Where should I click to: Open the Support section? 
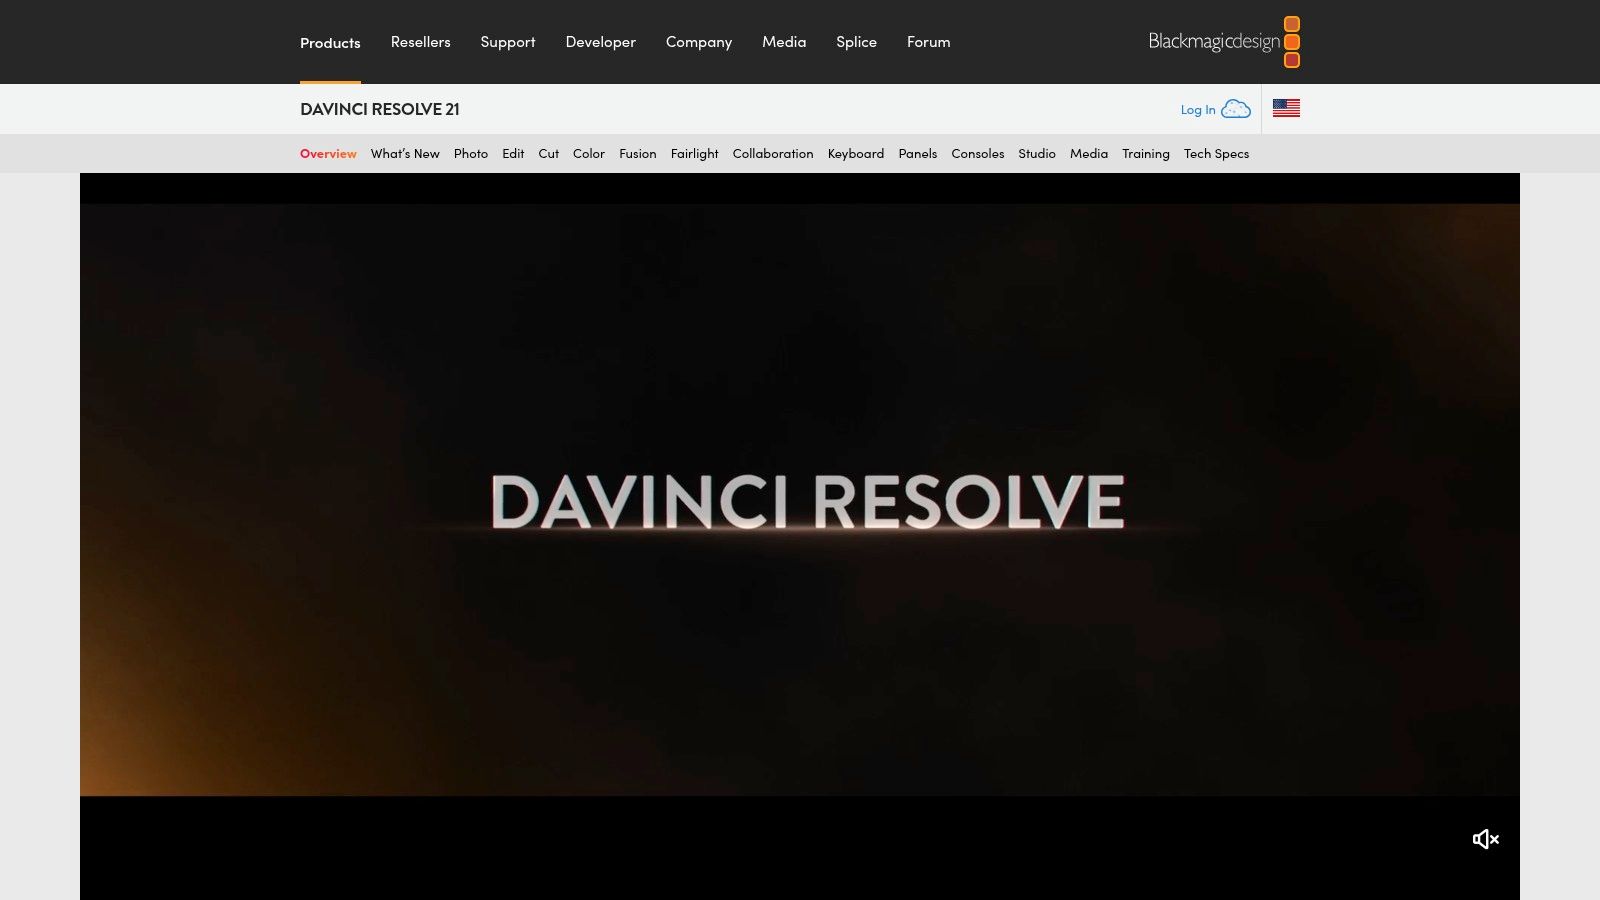(x=508, y=42)
